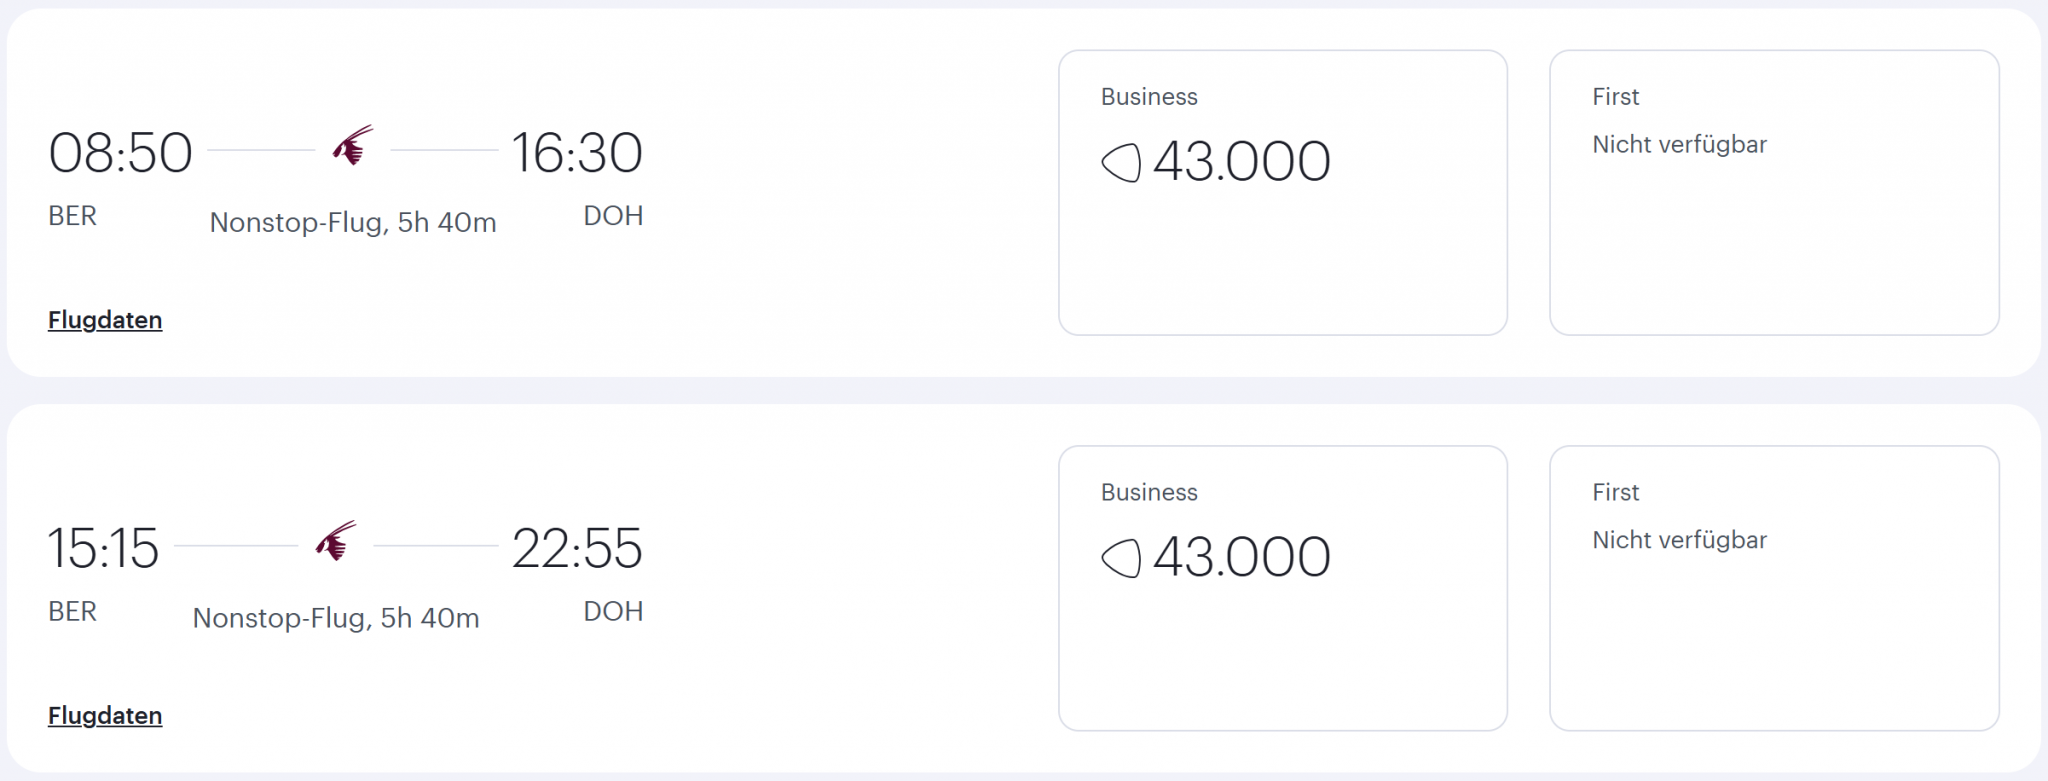This screenshot has width=2048, height=781.
Task: Click 43.000 price on first flight
Action: tap(1241, 162)
